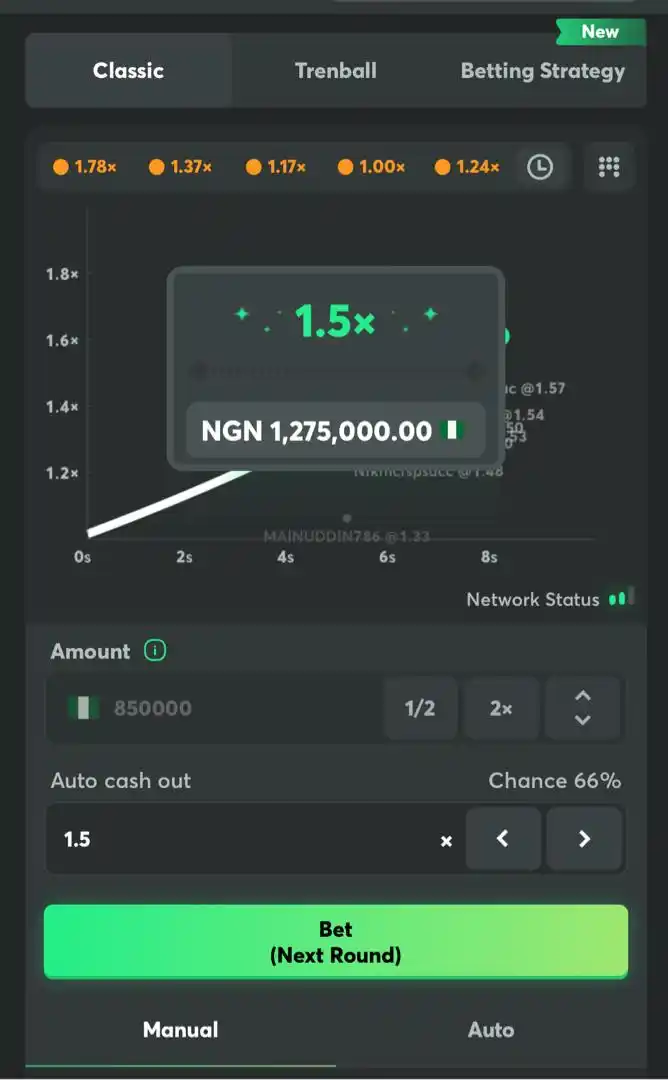Click the flag beside NGN 1,275,000.00

[452, 430]
